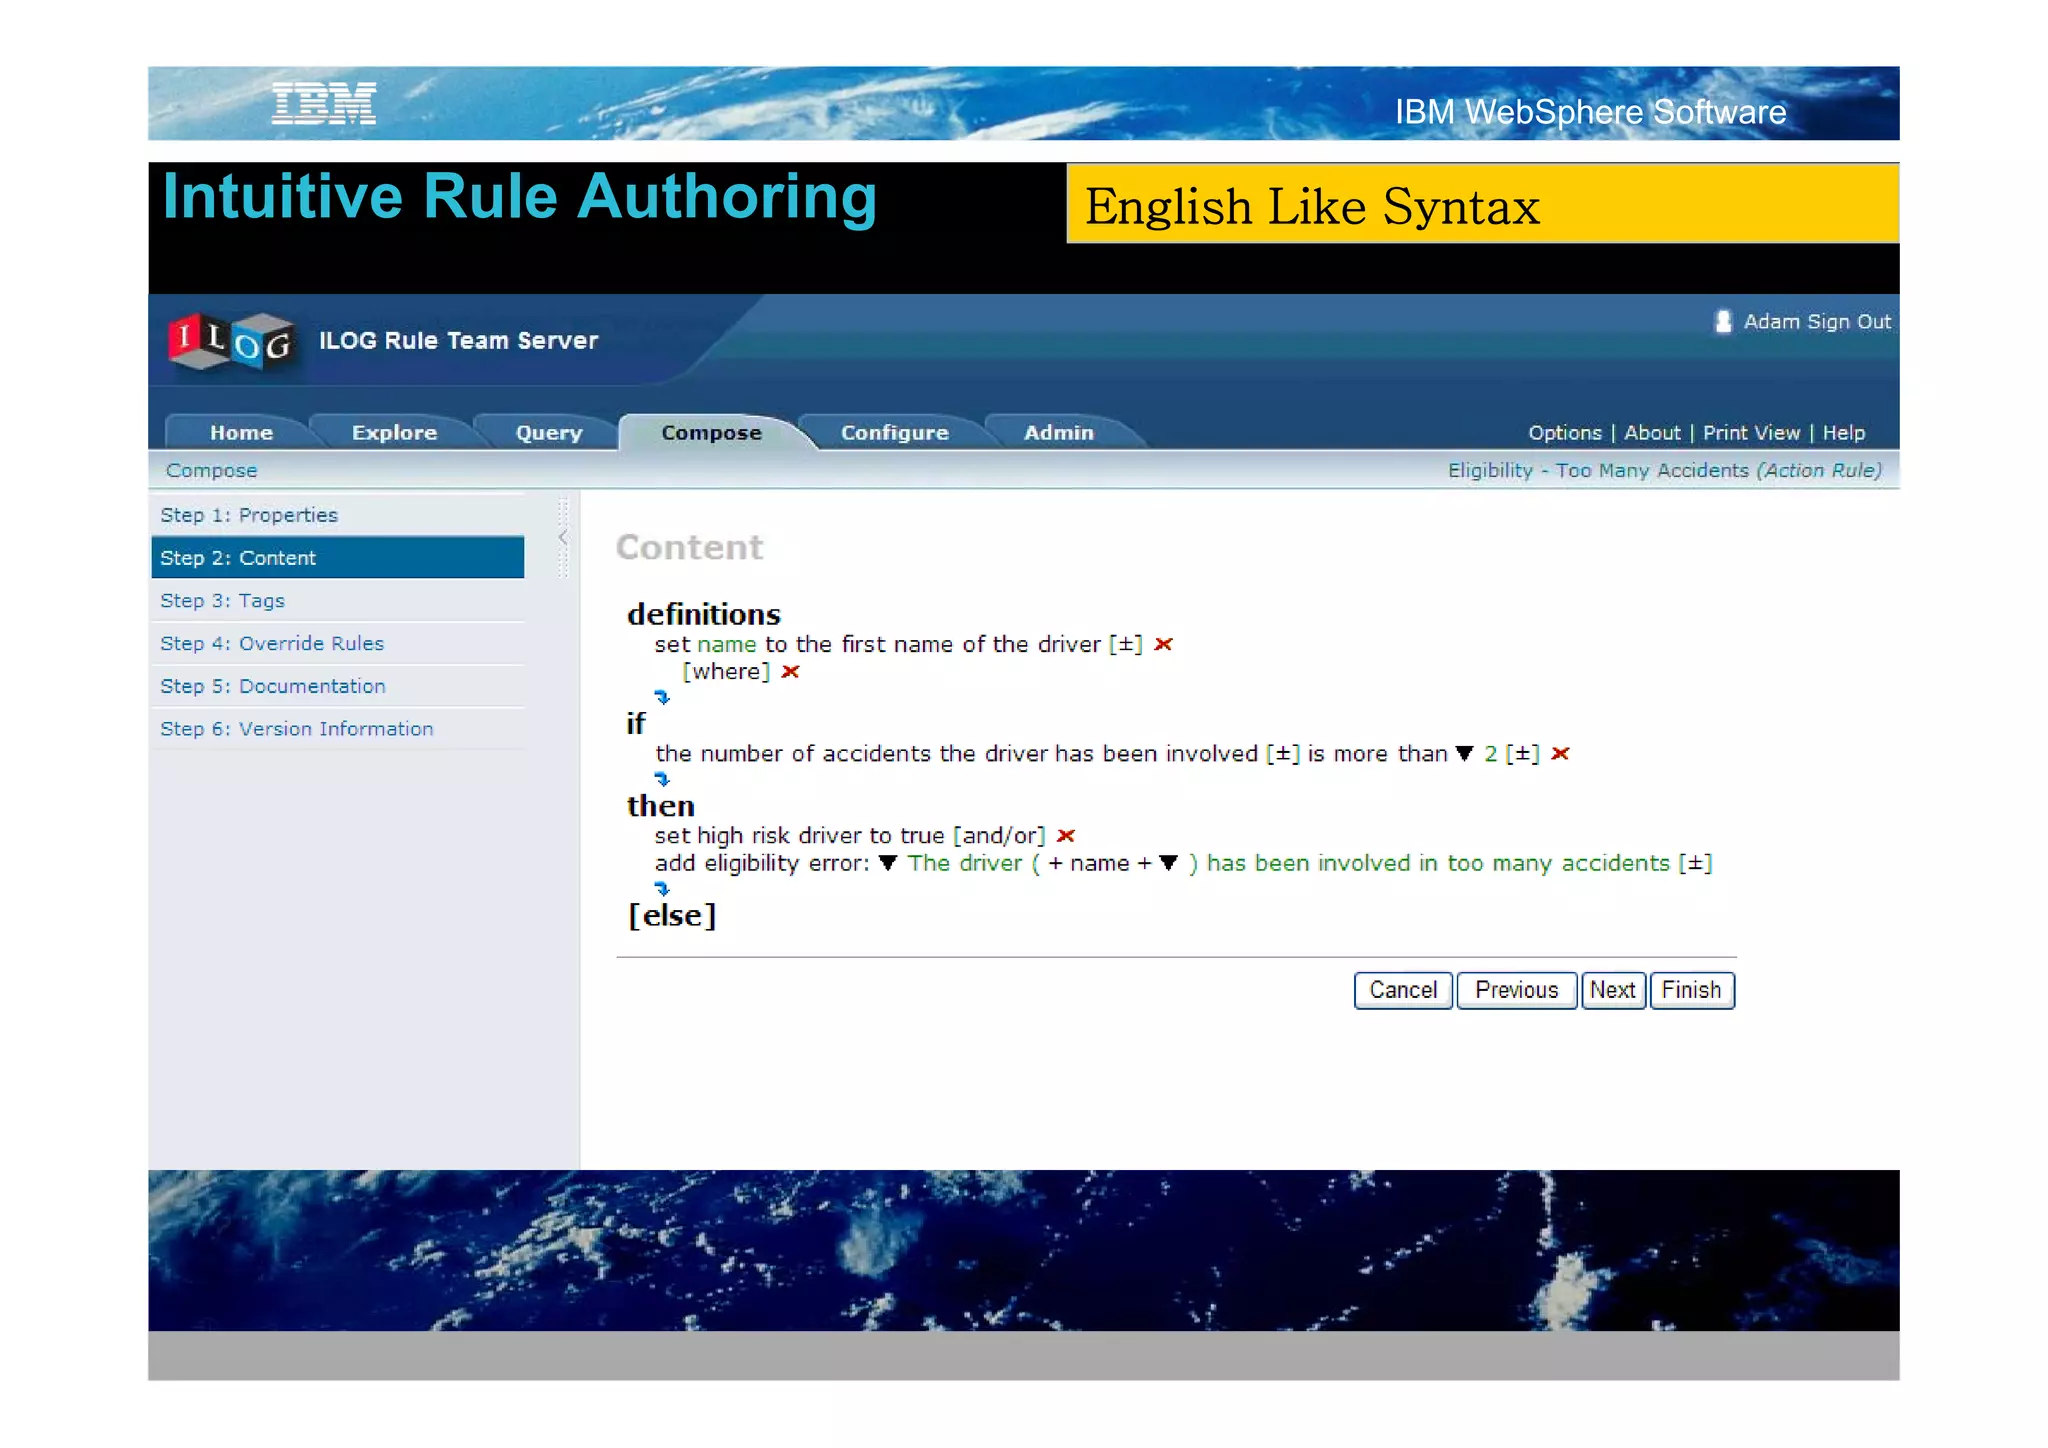Open the Home tab
The image size is (2048, 1448).
tap(241, 433)
